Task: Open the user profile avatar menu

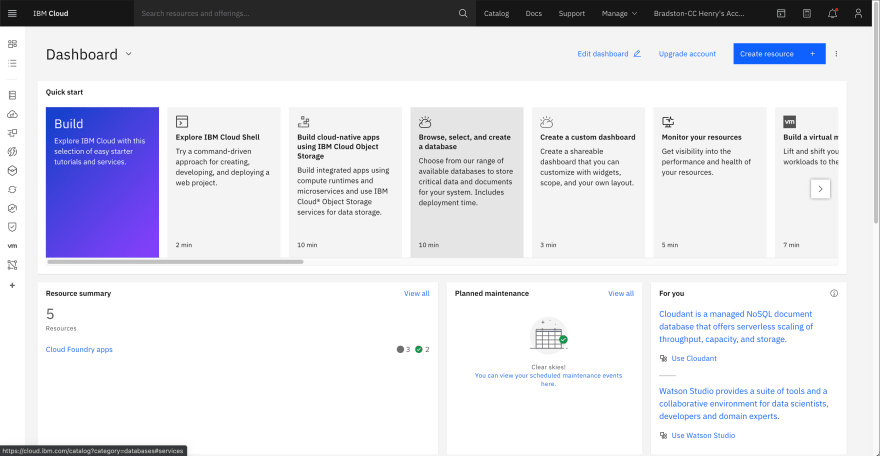Action: [x=858, y=13]
